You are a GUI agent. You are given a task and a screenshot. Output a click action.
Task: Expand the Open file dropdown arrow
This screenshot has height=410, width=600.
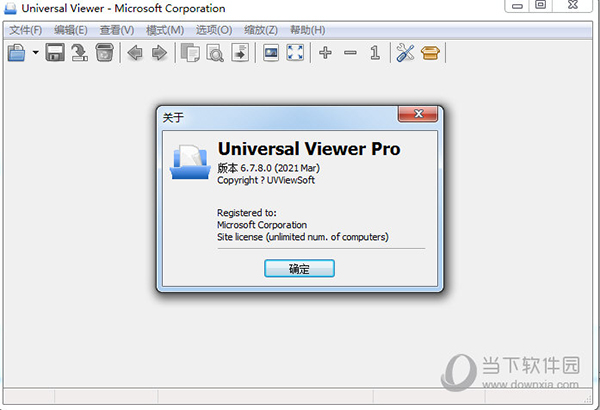pyautogui.click(x=35, y=52)
